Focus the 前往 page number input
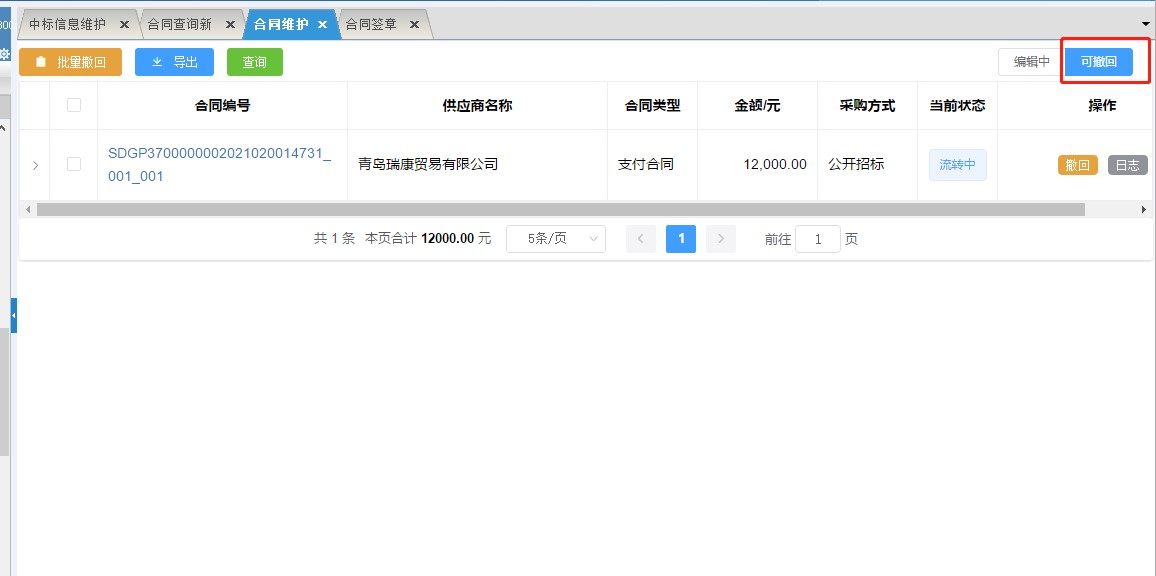 click(x=818, y=239)
